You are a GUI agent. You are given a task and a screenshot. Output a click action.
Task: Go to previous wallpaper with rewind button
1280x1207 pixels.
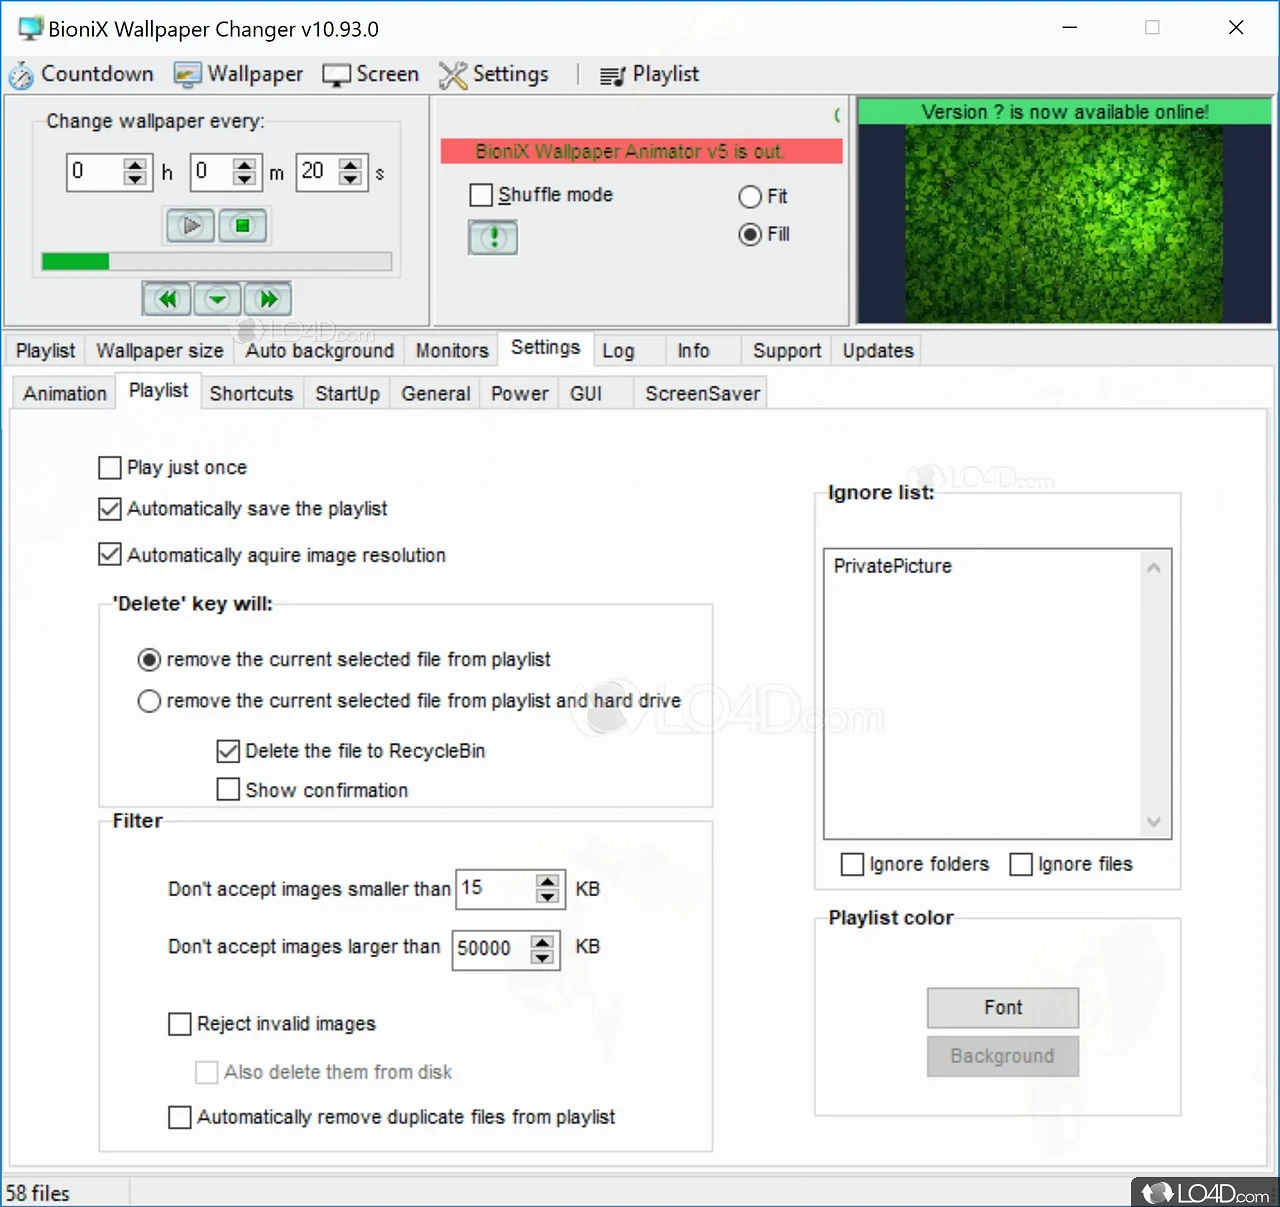[x=167, y=299]
